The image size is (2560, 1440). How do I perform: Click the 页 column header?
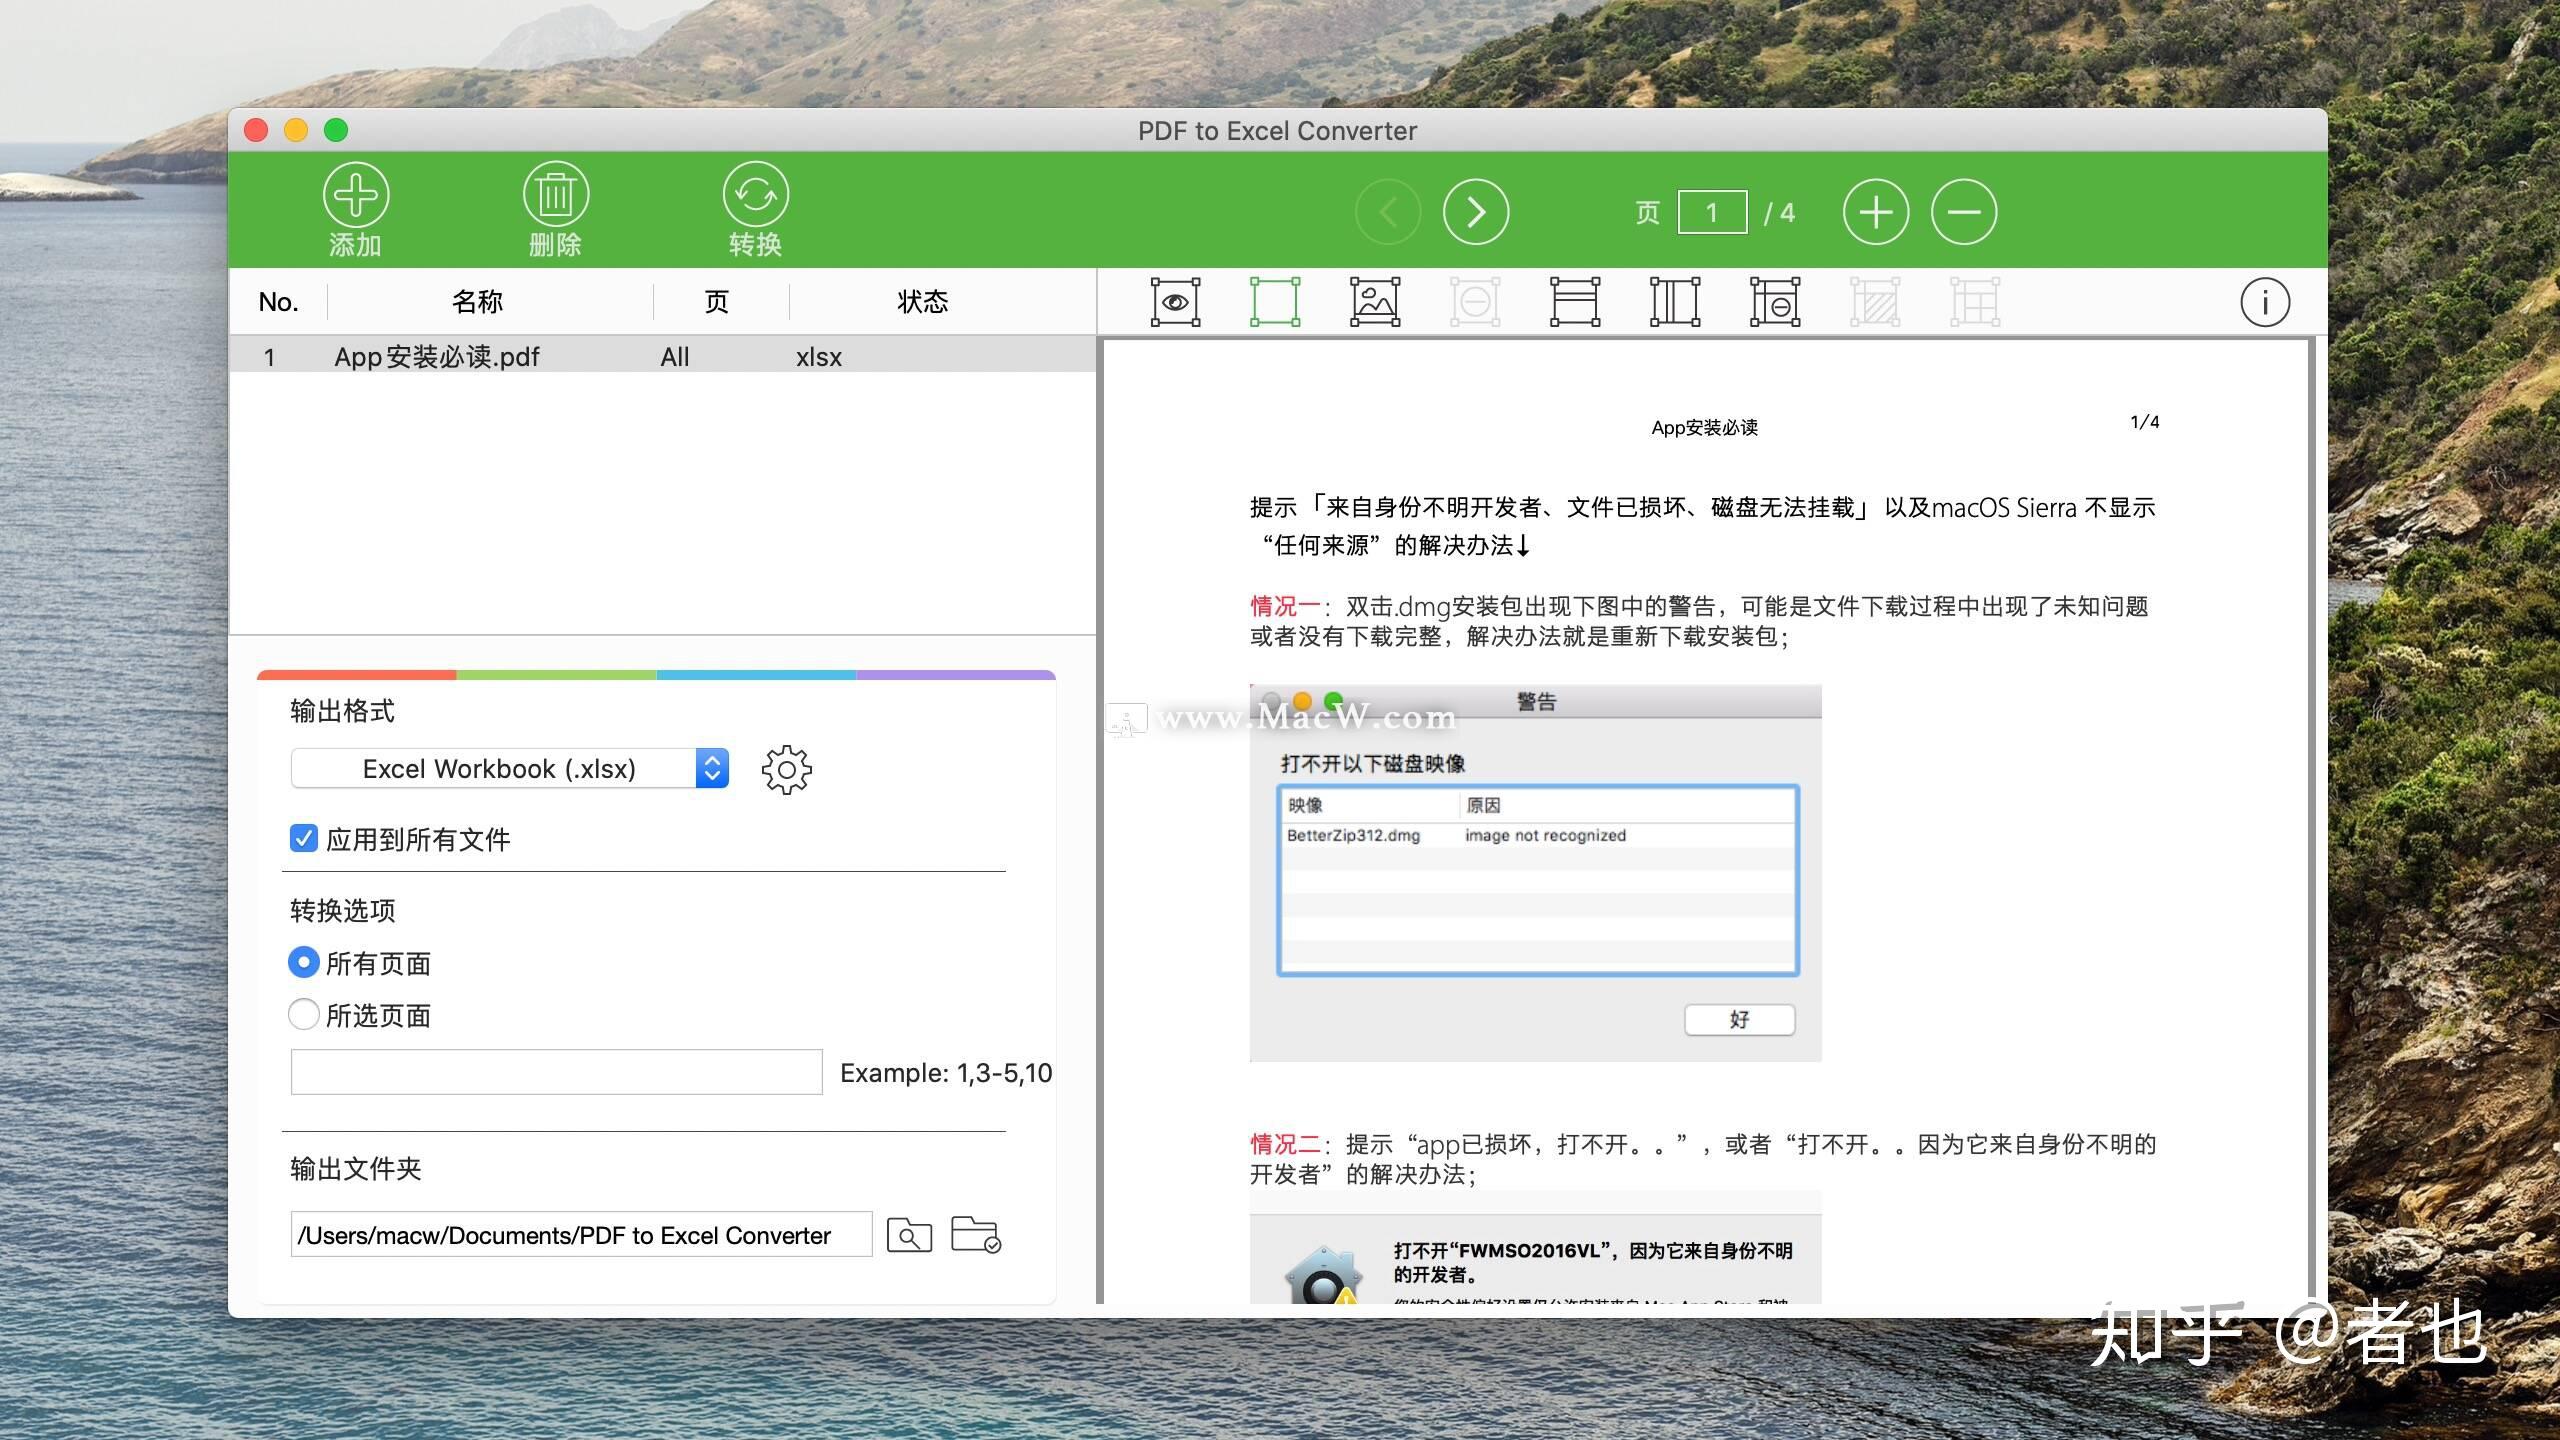[x=717, y=302]
